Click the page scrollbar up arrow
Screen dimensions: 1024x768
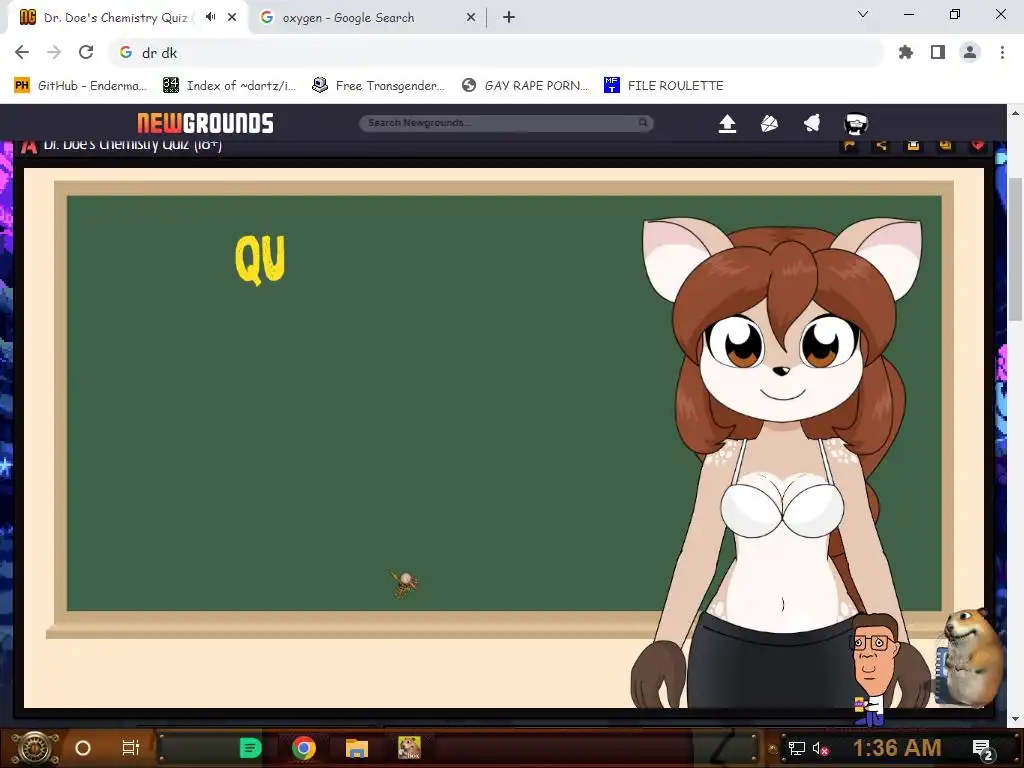click(x=1016, y=112)
